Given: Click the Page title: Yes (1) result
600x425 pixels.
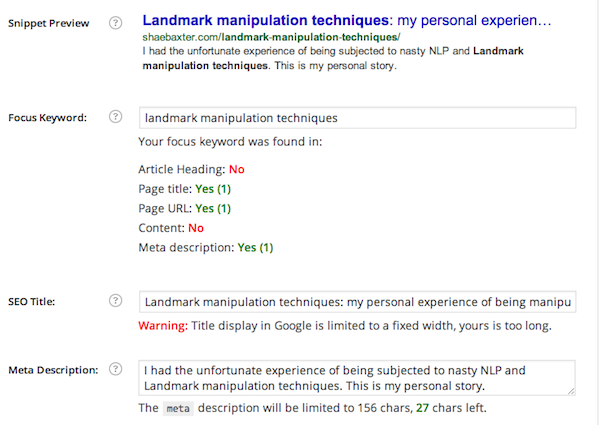Looking at the screenshot, I should [185, 189].
